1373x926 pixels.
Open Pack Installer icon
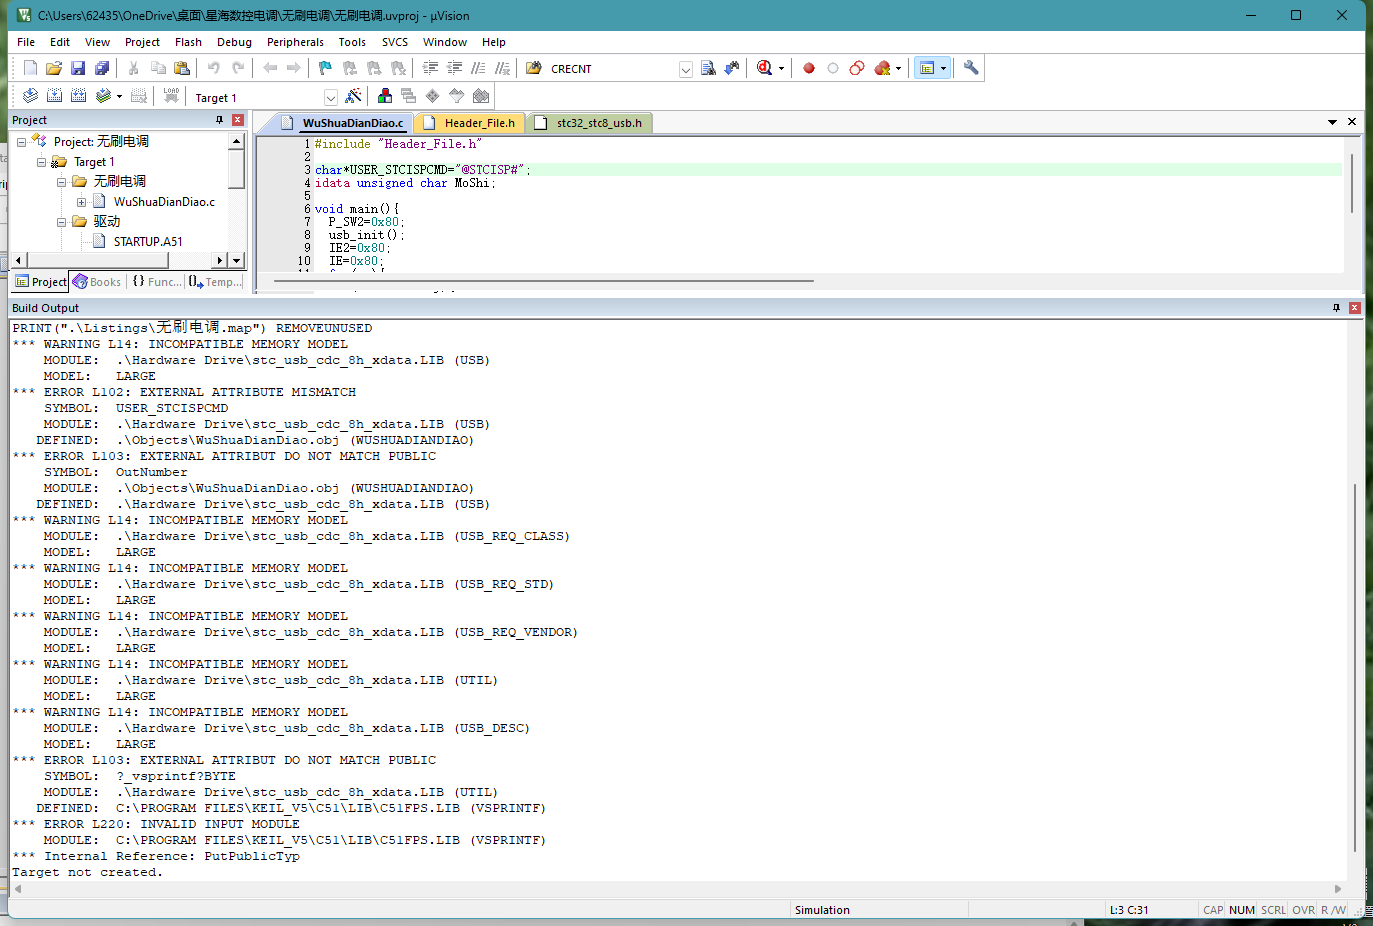pos(481,96)
